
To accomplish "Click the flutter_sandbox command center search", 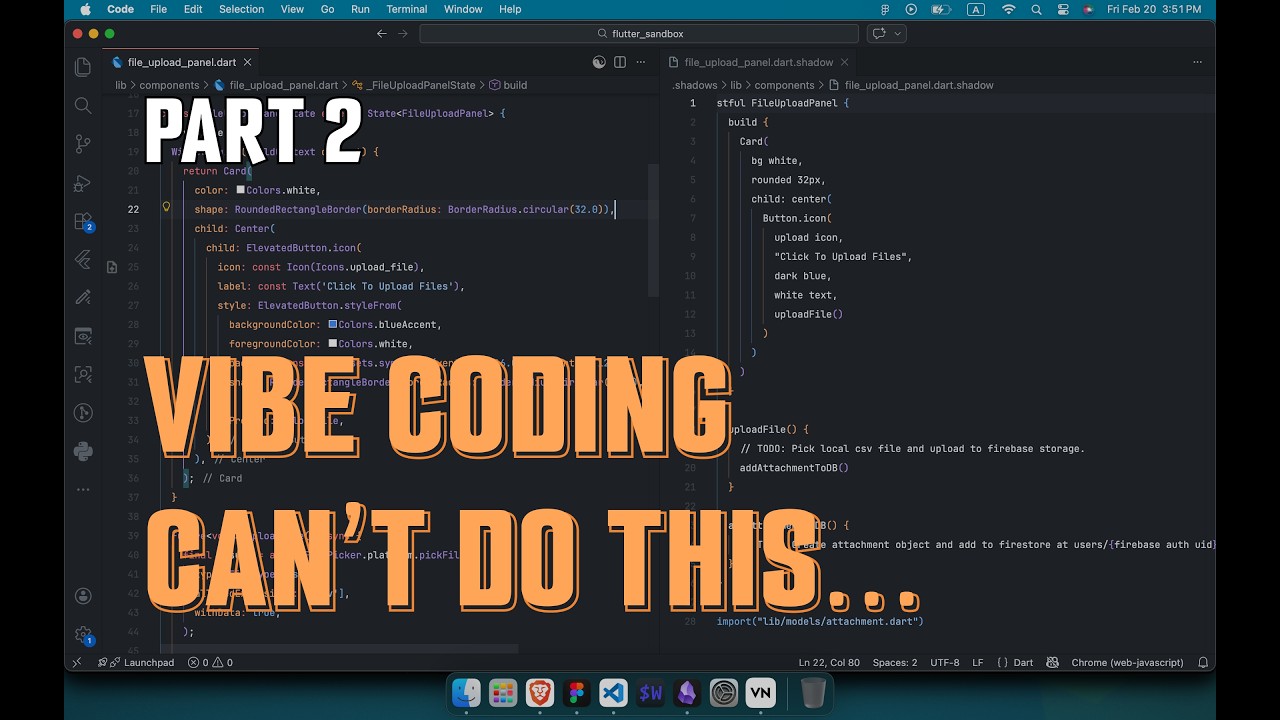I will [638, 33].
